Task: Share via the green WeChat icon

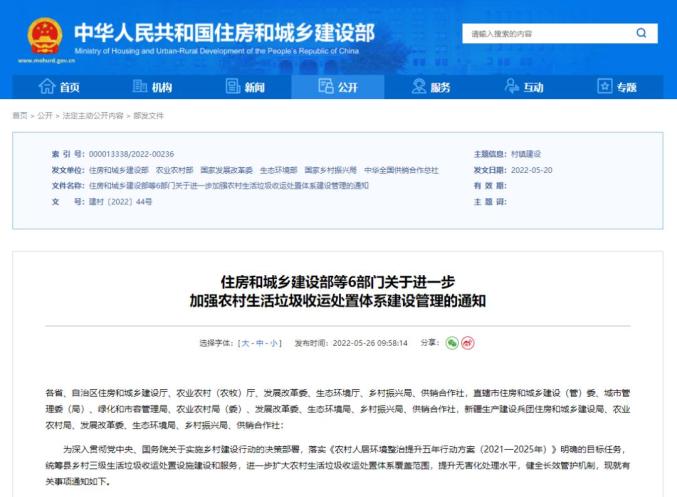Action: tap(452, 343)
